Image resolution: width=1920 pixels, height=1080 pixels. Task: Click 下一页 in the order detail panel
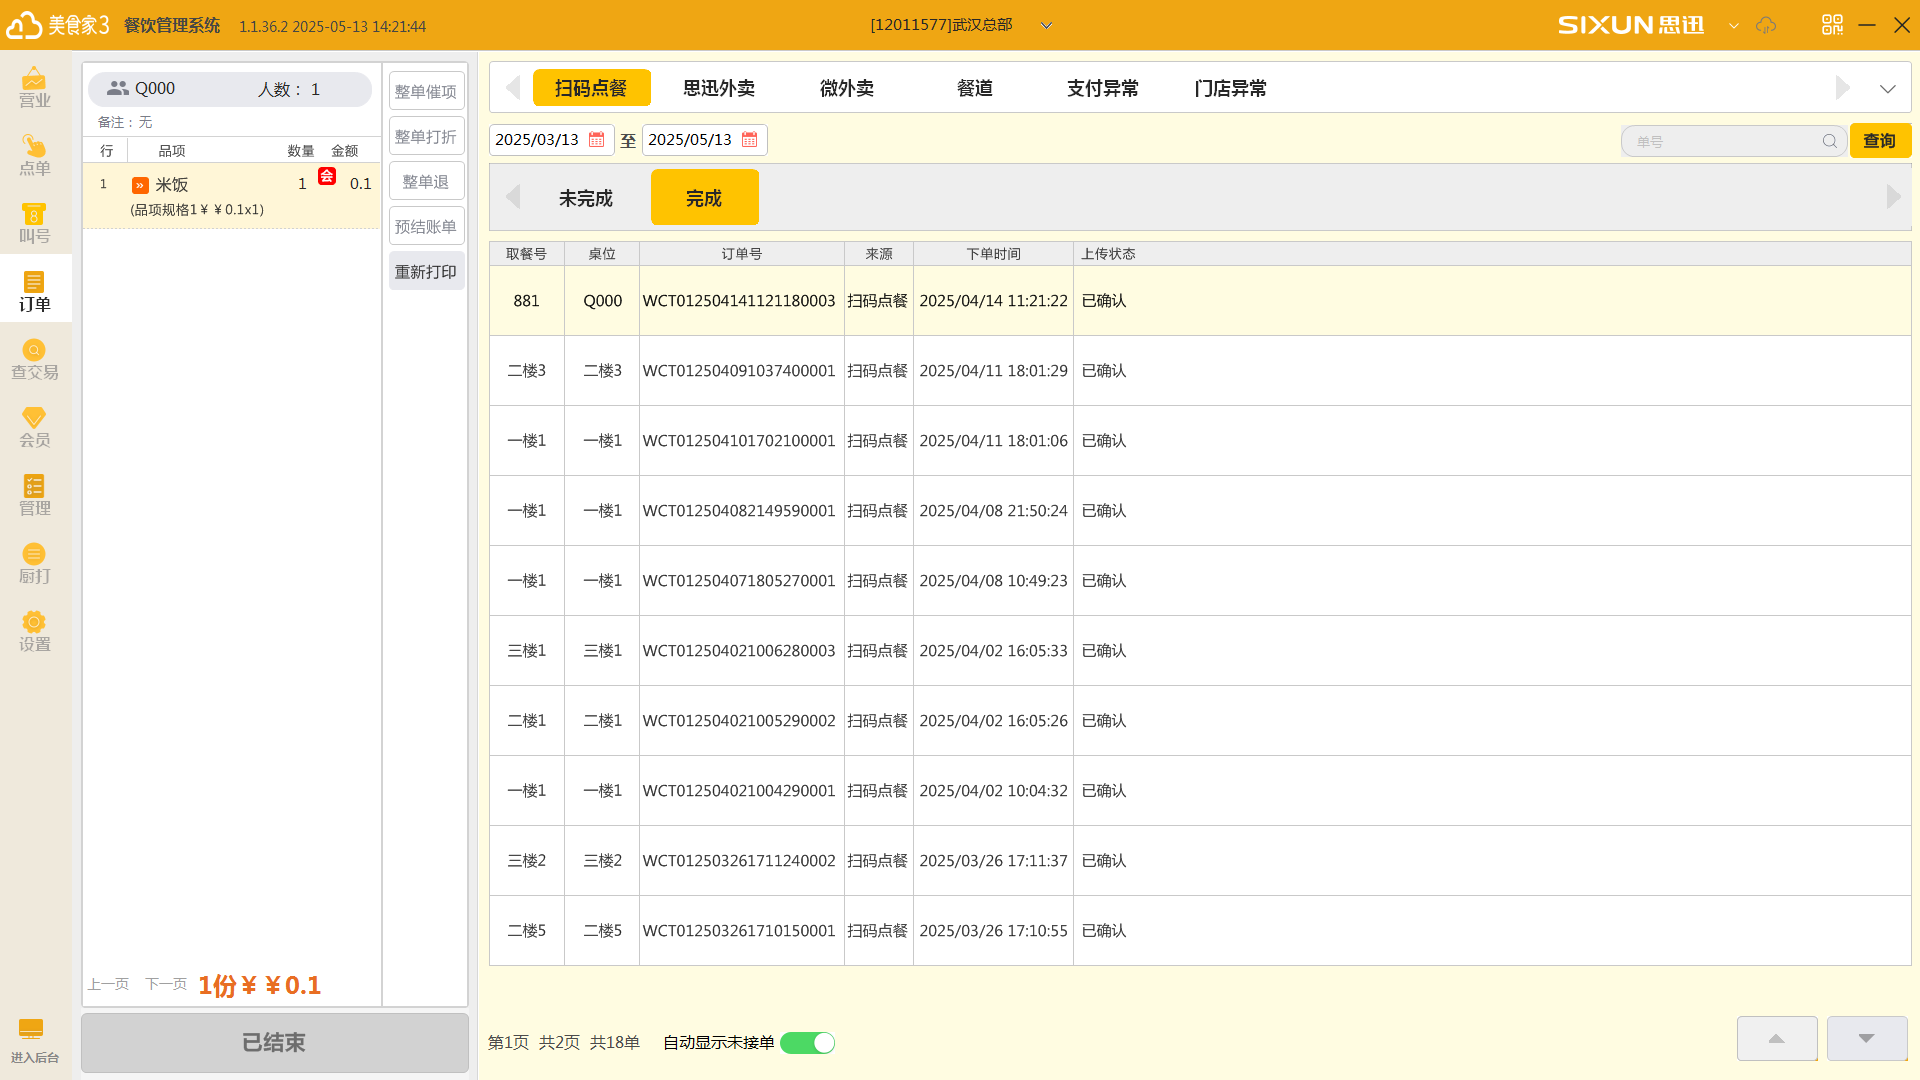coord(166,985)
